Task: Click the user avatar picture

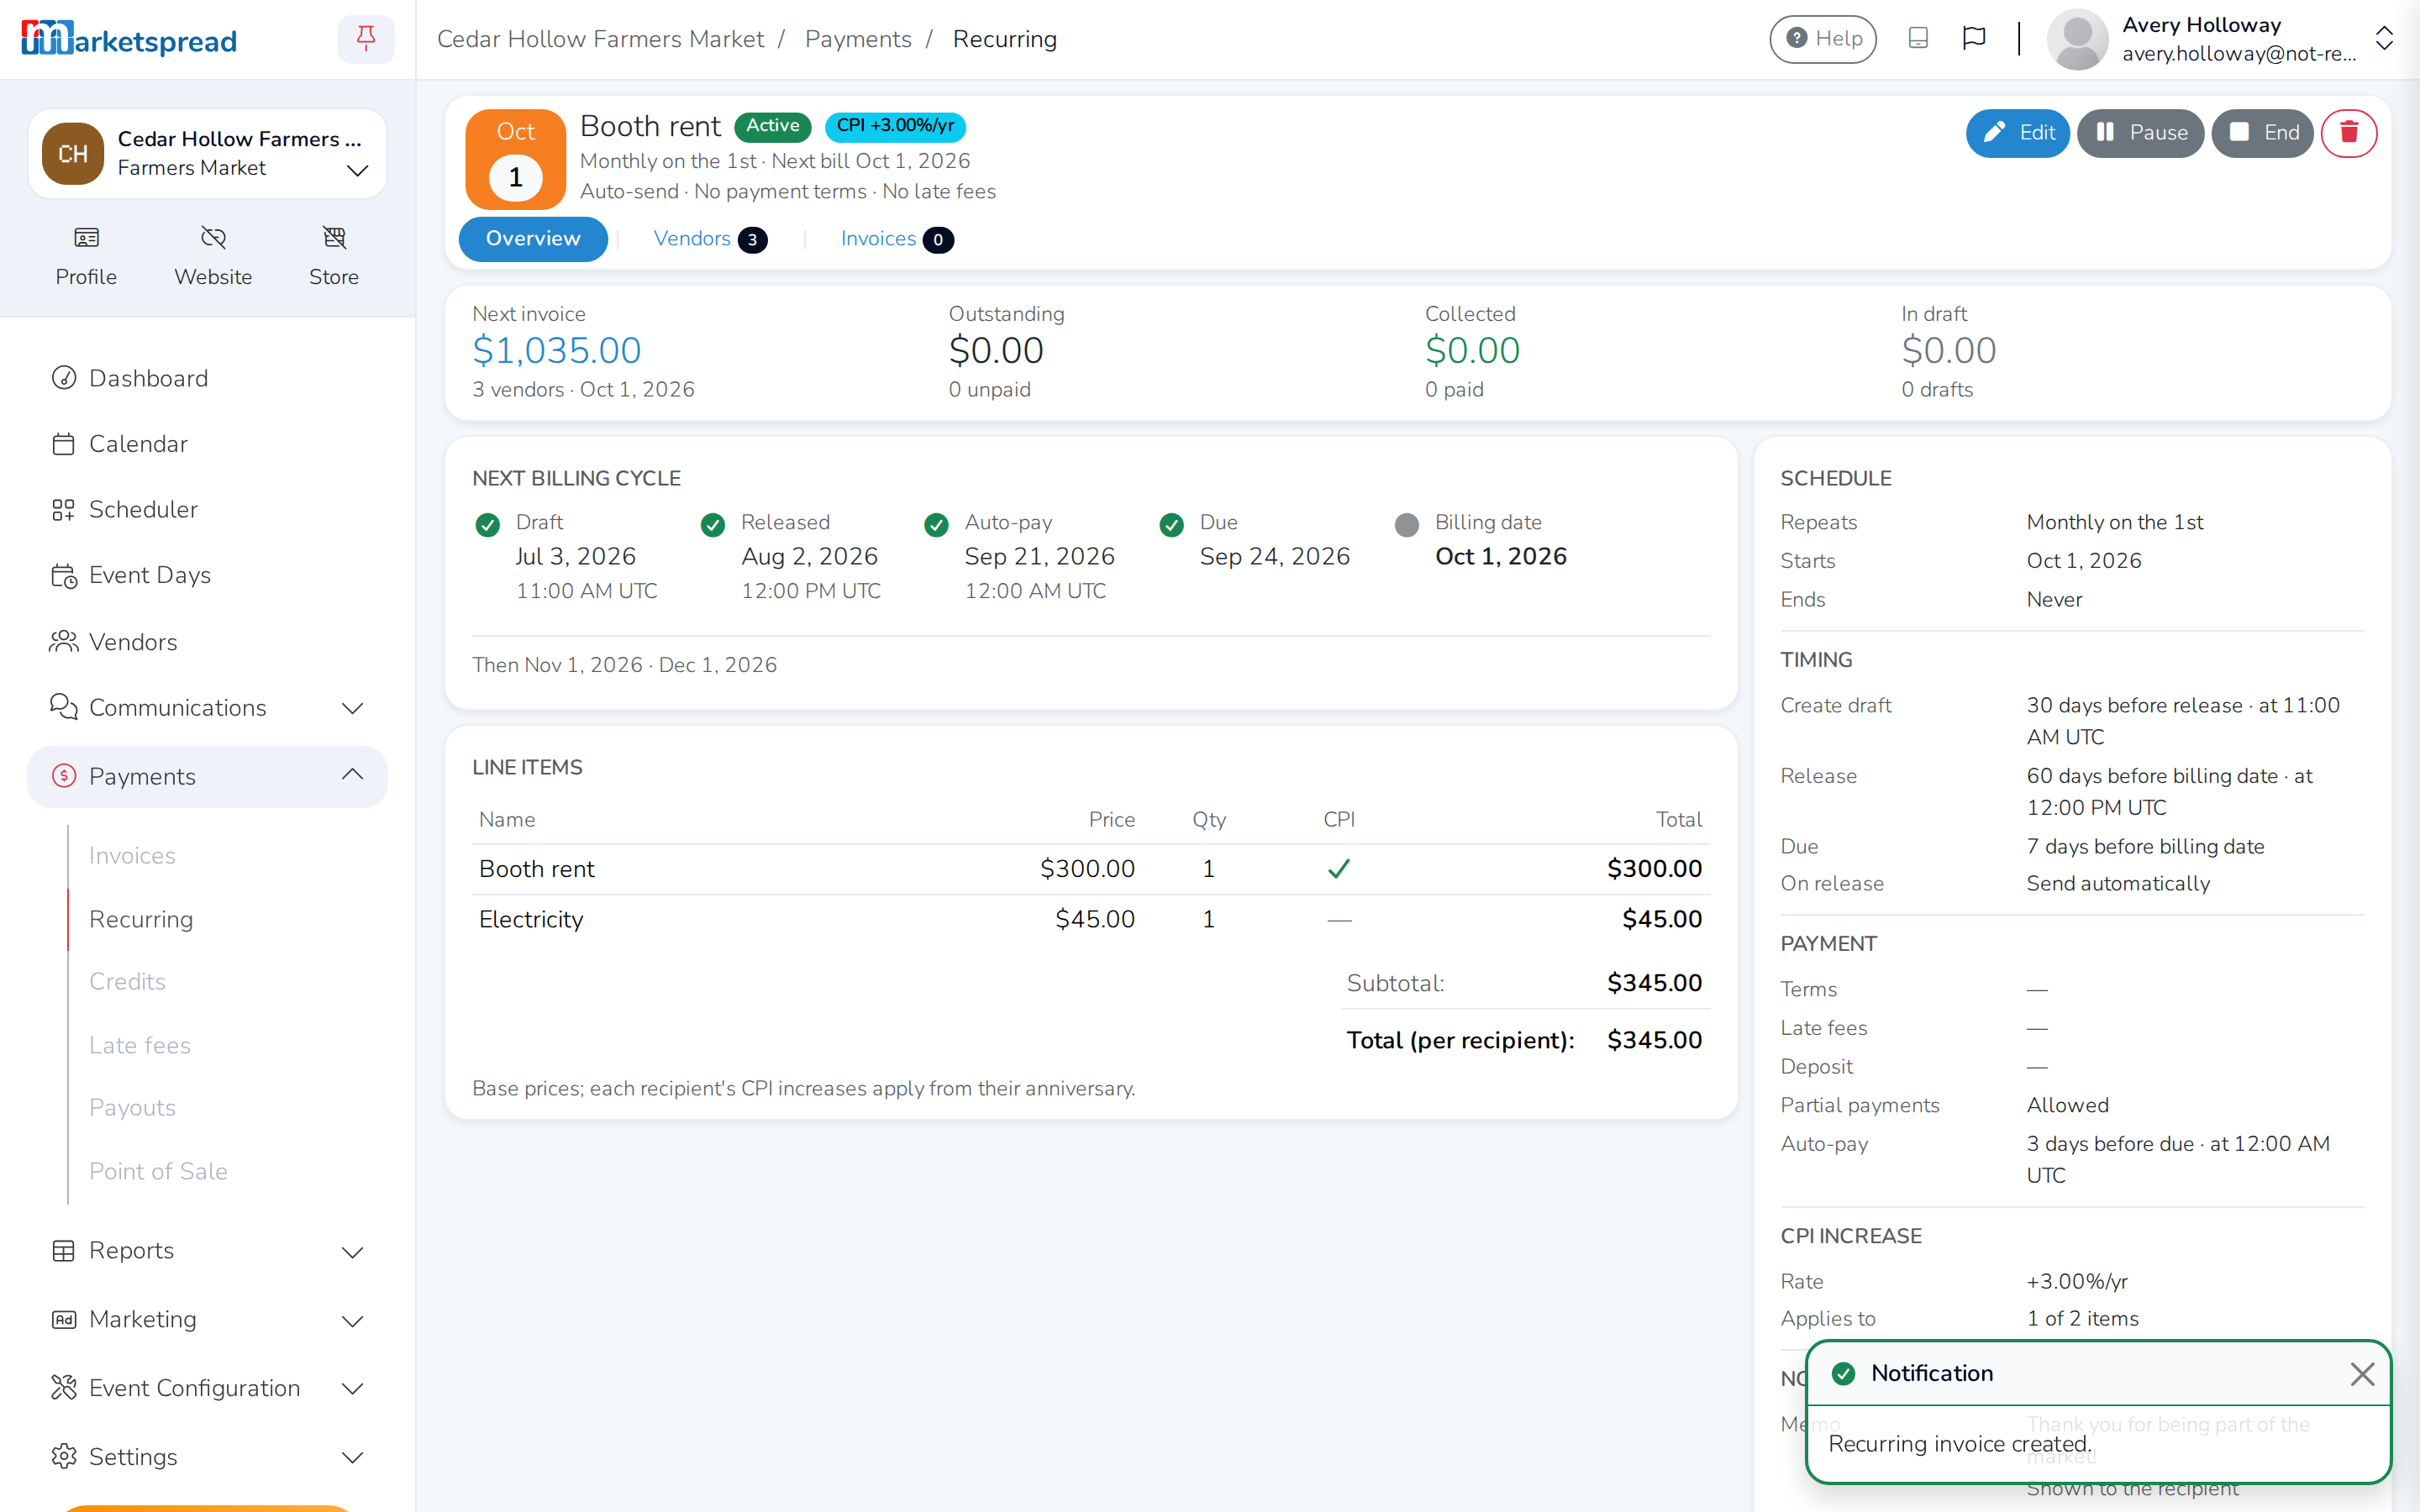Action: 2077,39
